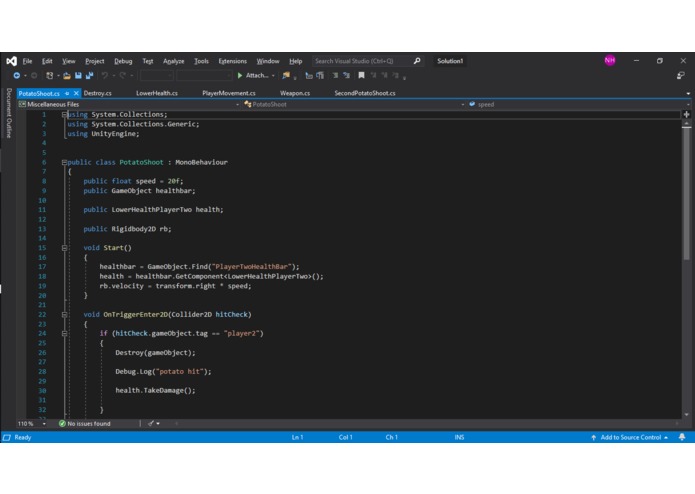Image resolution: width=695 pixels, height=494 pixels.
Task: Open the Attach button dropdown arrow
Action: [x=273, y=76]
